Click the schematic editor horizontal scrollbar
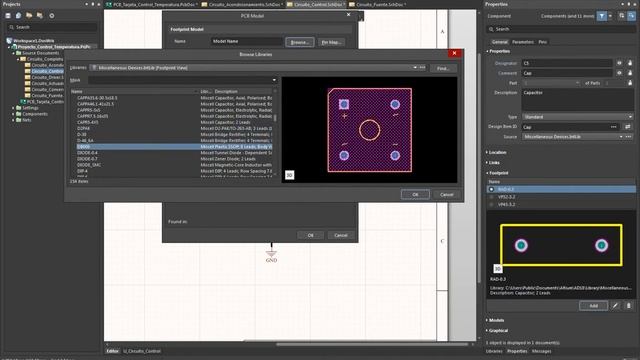 pos(371,344)
